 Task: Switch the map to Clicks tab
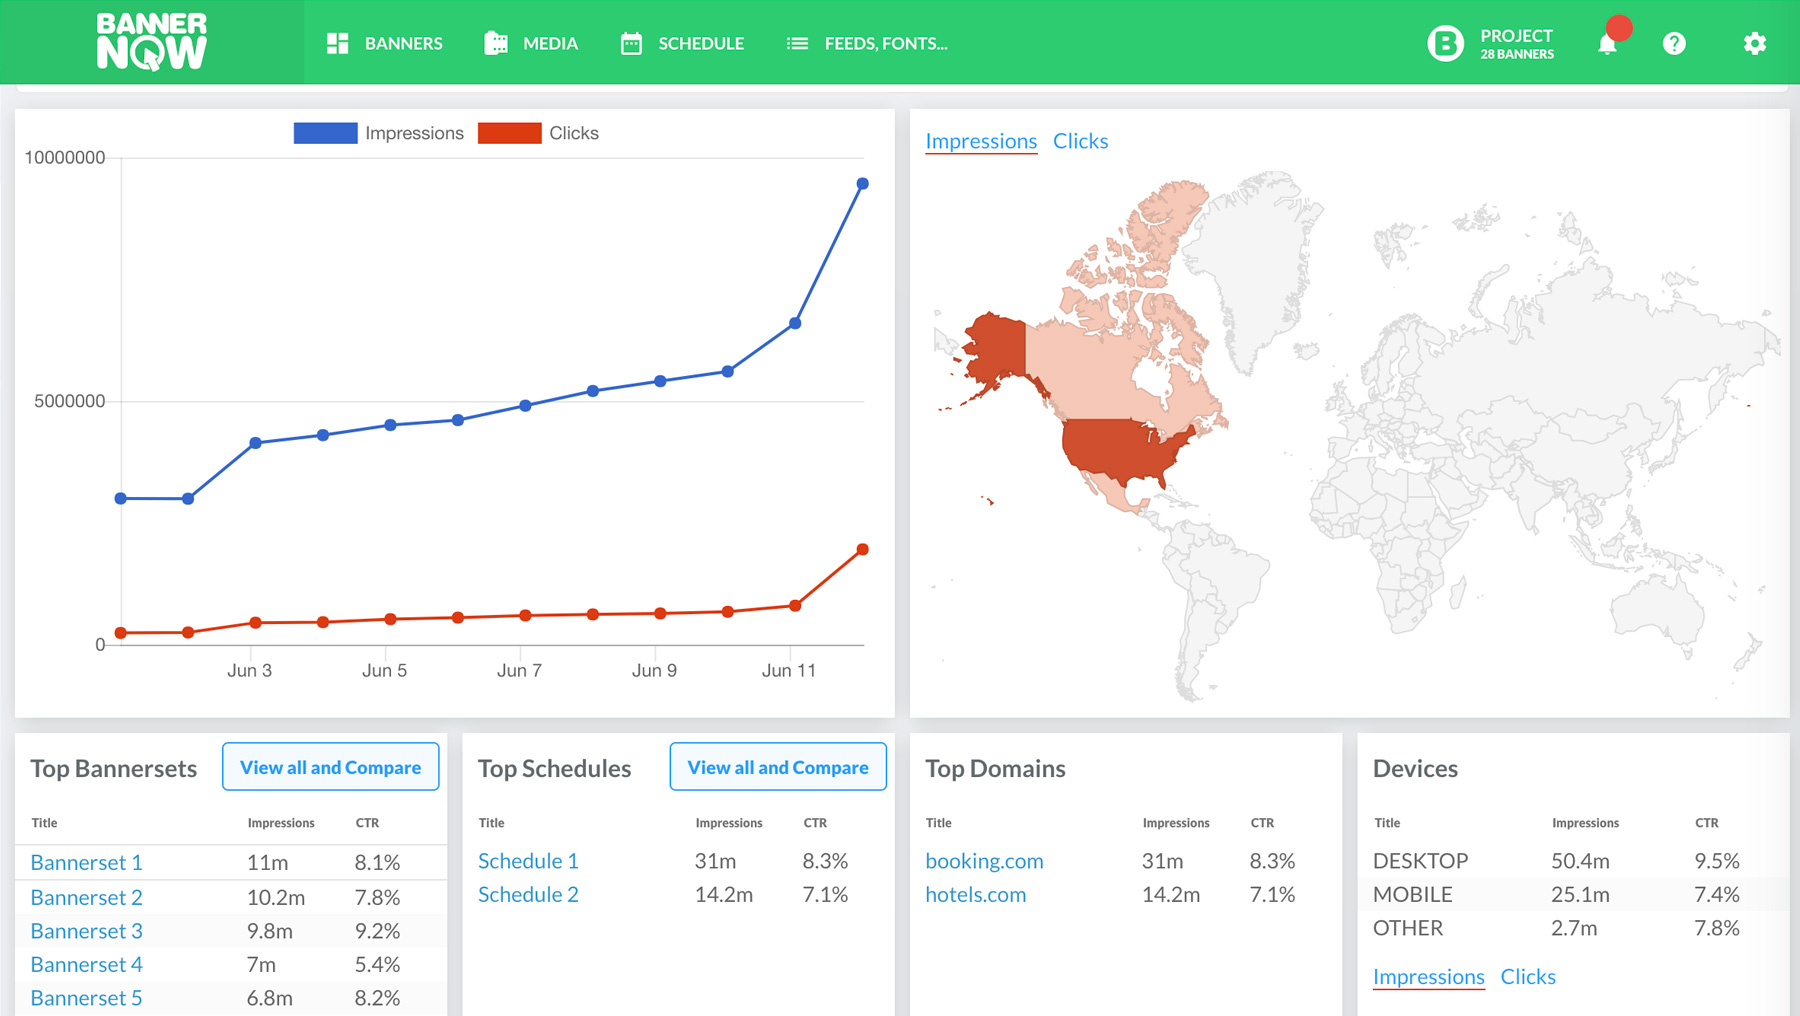[x=1080, y=141]
